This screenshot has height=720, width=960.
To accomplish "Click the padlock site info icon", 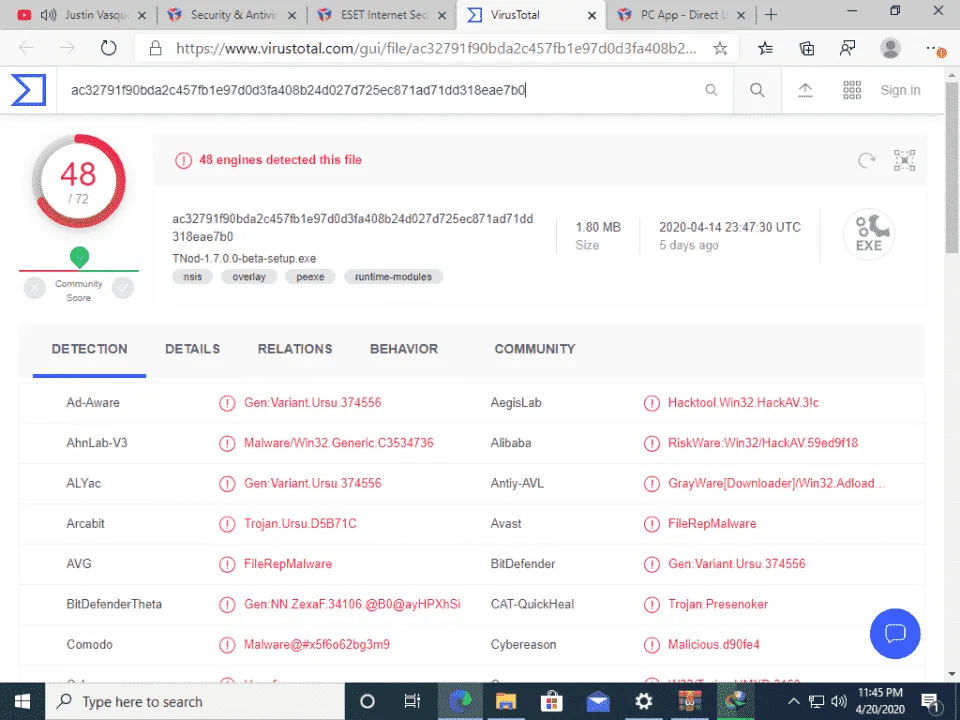I will (156, 48).
